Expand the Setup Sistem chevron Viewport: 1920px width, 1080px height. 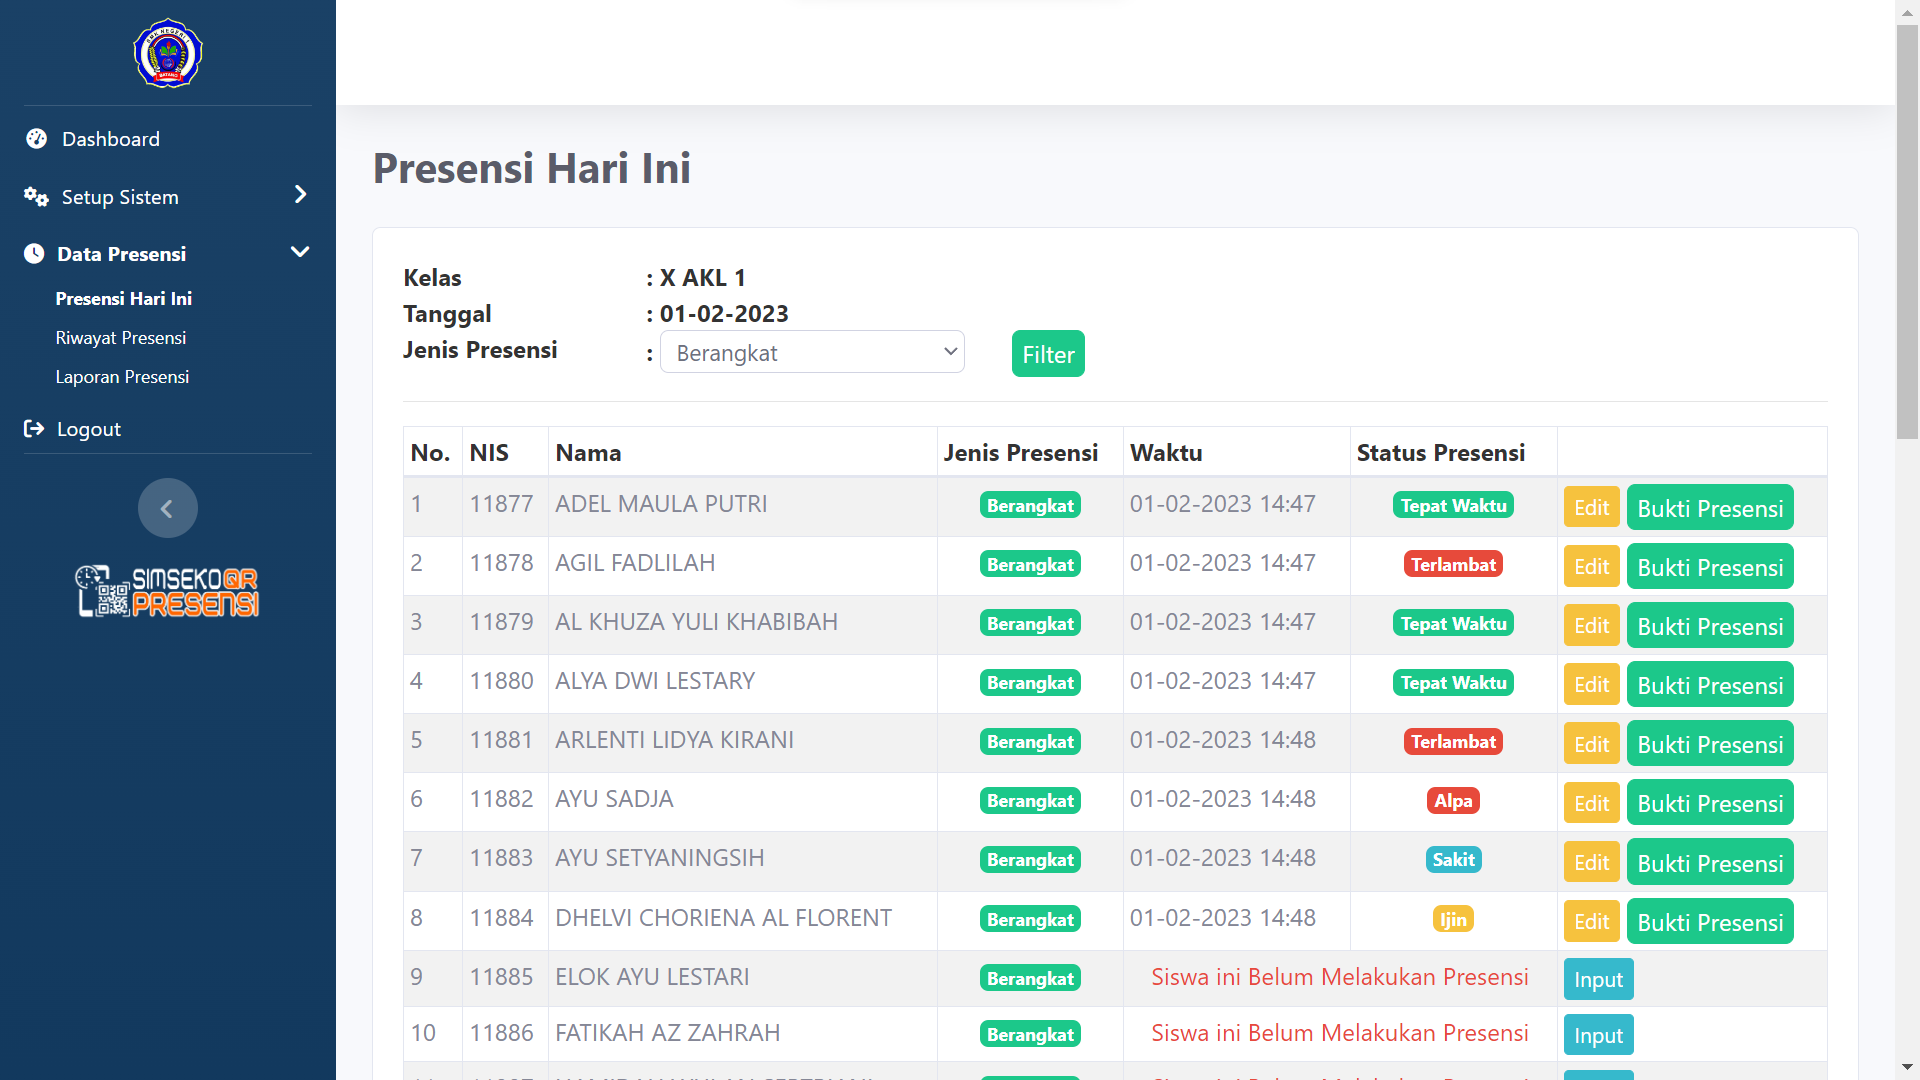300,195
